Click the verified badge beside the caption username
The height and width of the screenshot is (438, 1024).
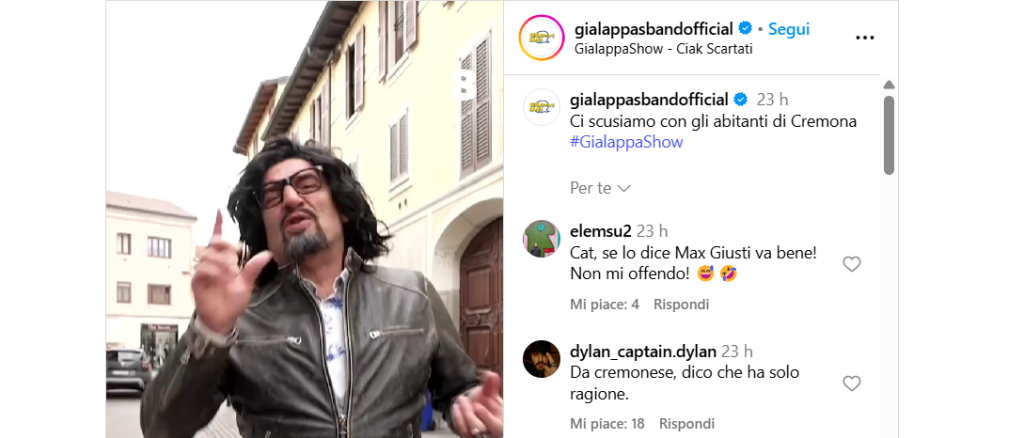[x=741, y=100]
